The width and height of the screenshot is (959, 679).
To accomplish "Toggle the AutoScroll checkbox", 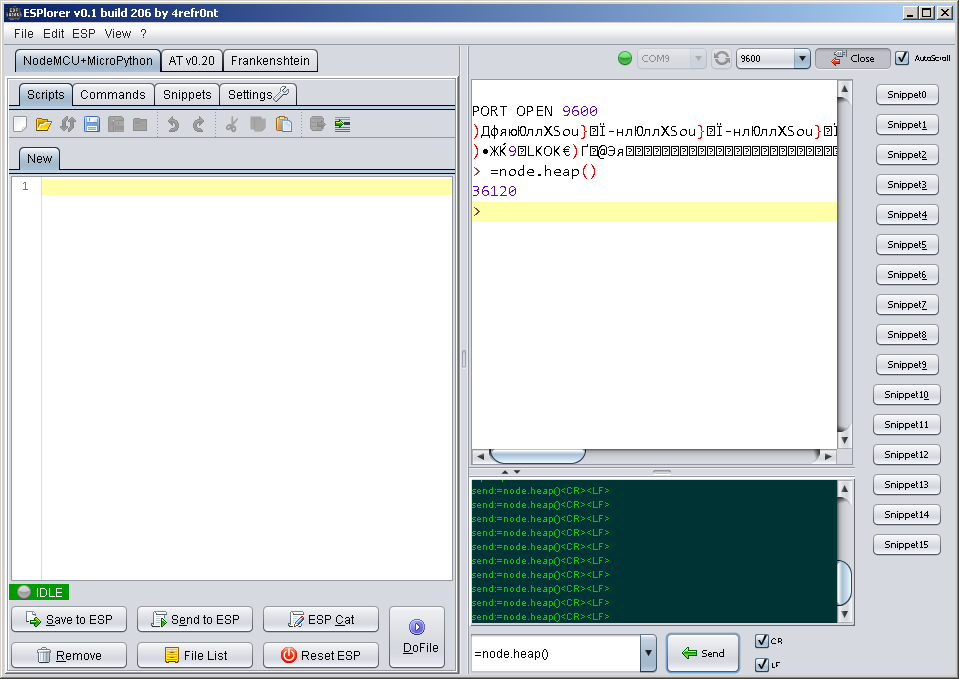I will click(902, 58).
